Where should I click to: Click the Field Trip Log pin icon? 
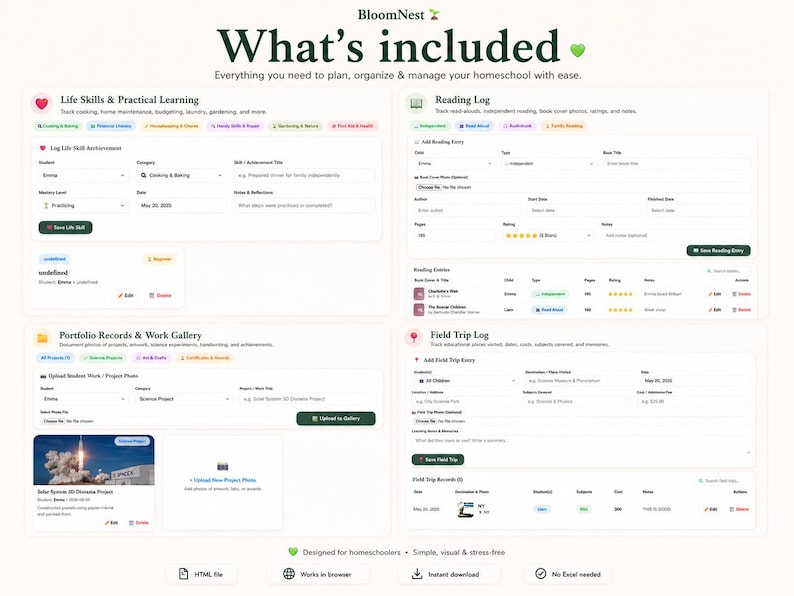[x=414, y=337]
